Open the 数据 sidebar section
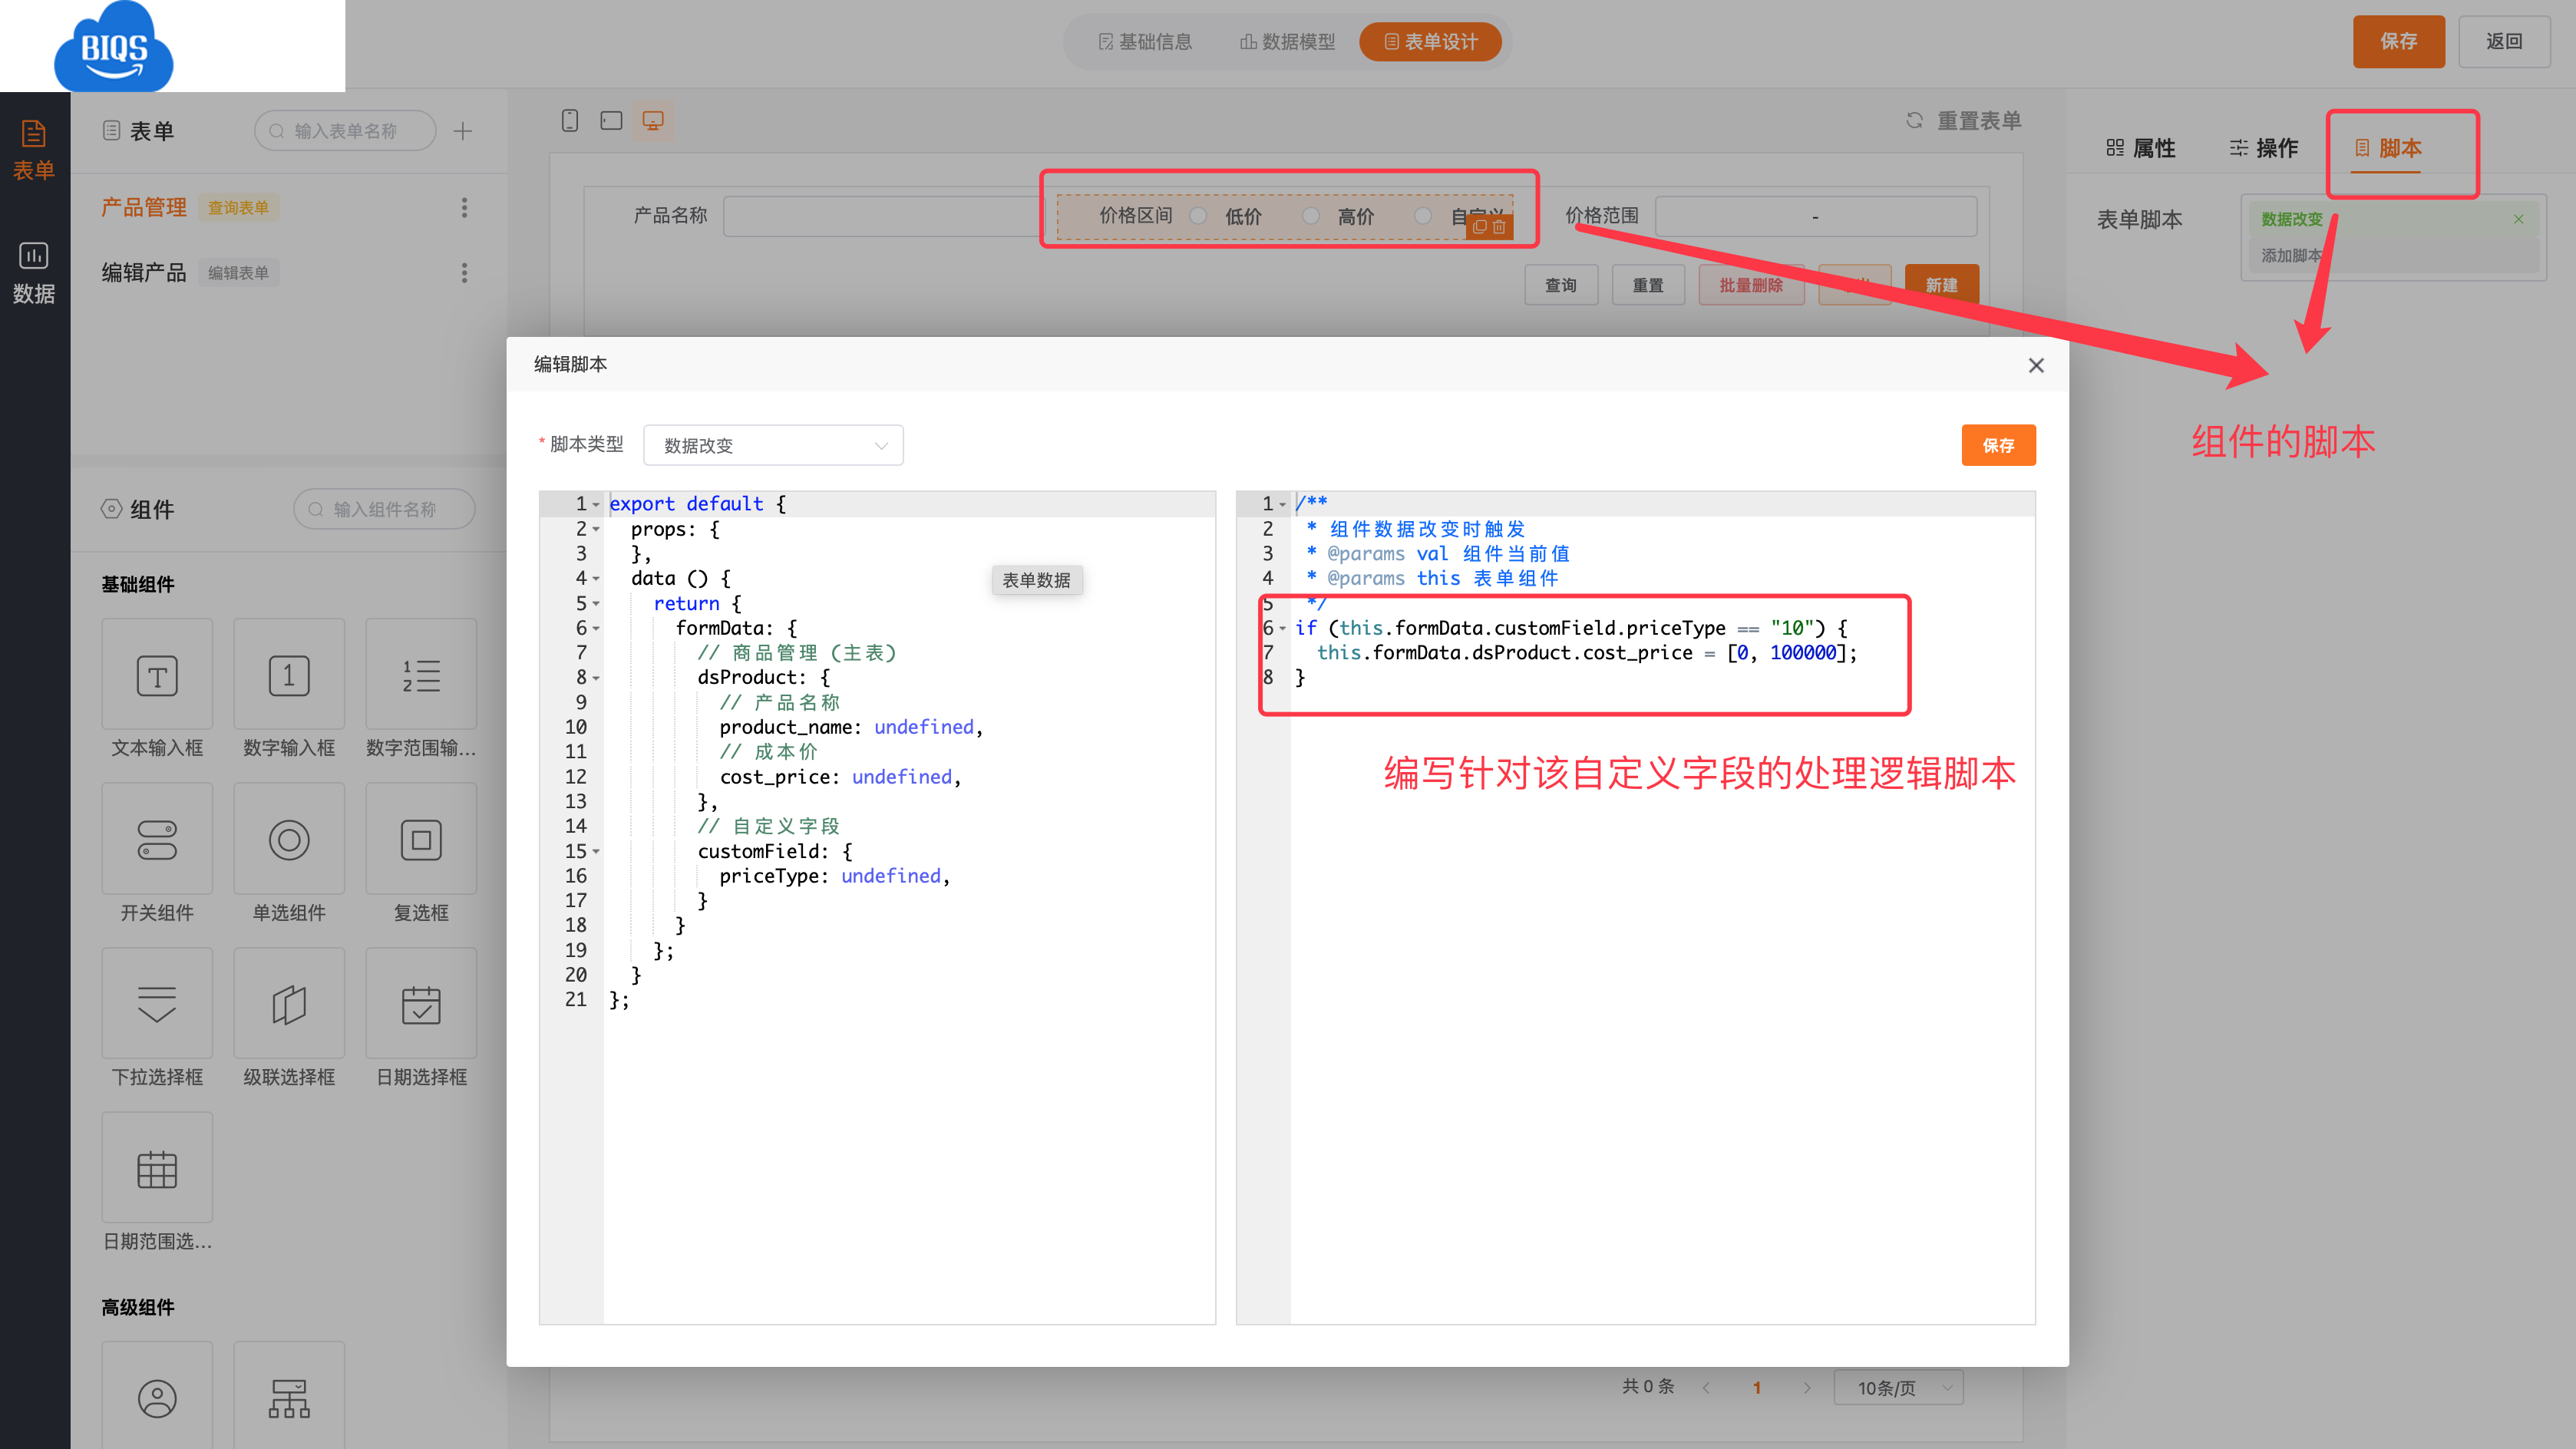Viewport: 2576px width, 1449px height. pyautogui.click(x=34, y=273)
